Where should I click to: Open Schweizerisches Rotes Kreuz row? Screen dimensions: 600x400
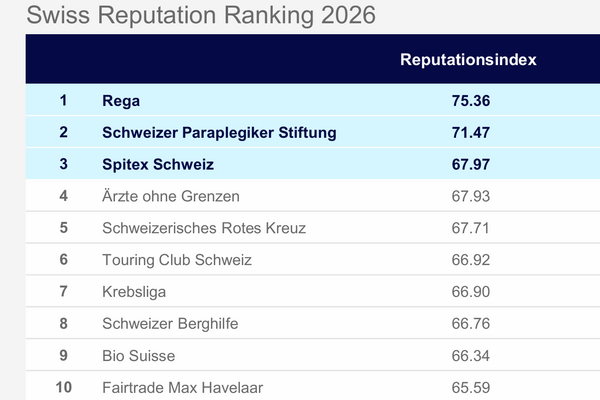(204, 228)
